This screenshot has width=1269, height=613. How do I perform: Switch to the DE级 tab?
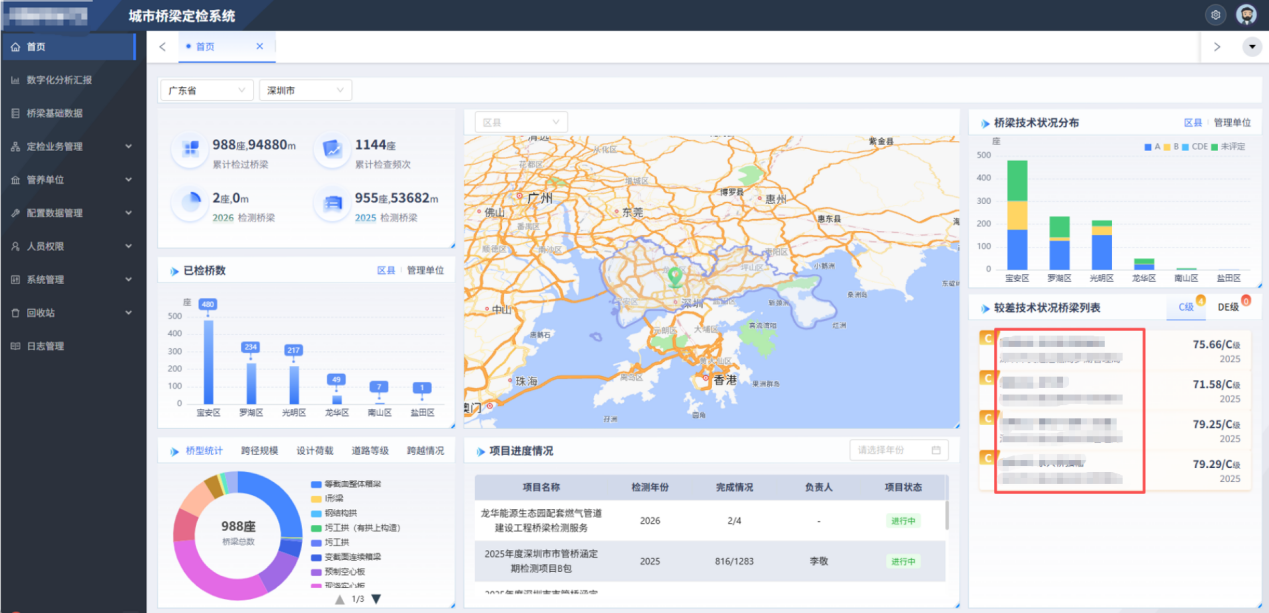coord(1229,308)
